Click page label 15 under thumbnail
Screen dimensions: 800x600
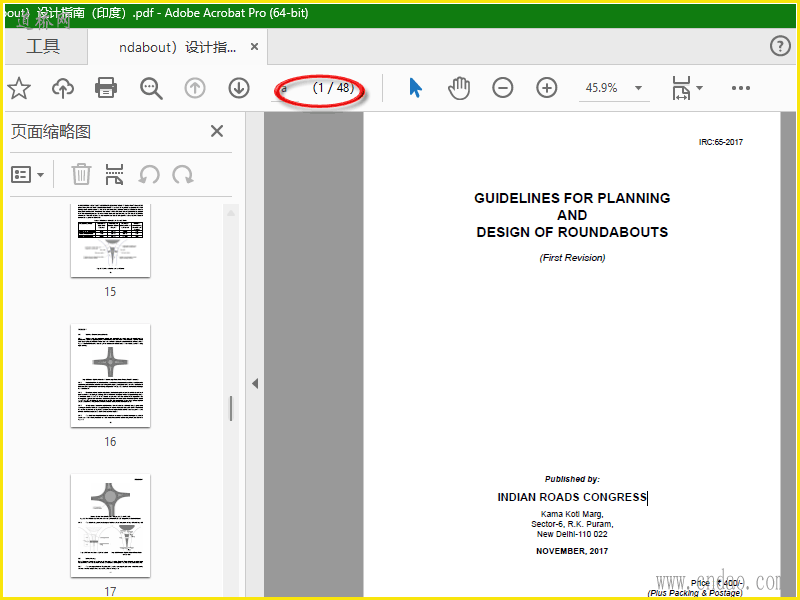(110, 292)
